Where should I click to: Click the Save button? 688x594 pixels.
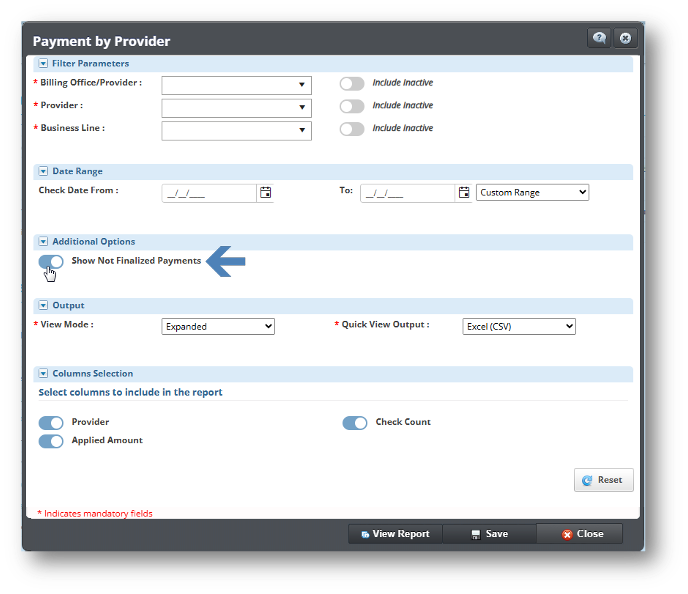pos(489,534)
